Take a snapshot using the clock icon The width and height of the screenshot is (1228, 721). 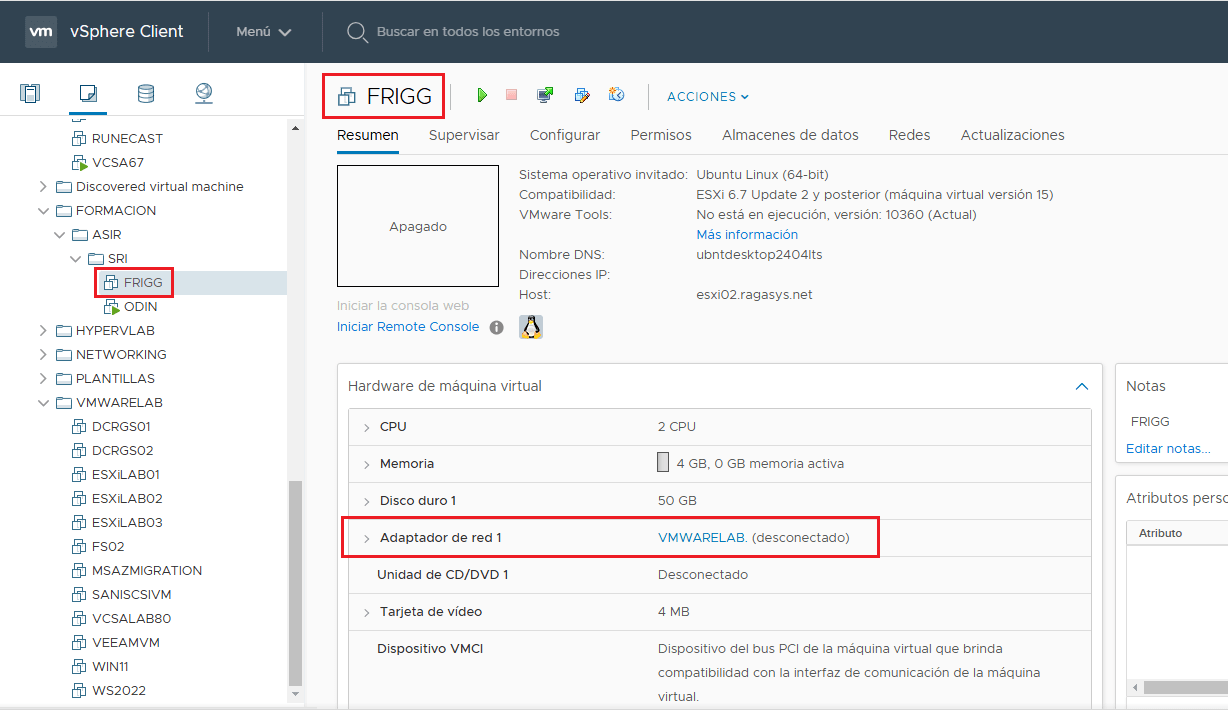pyautogui.click(x=616, y=95)
